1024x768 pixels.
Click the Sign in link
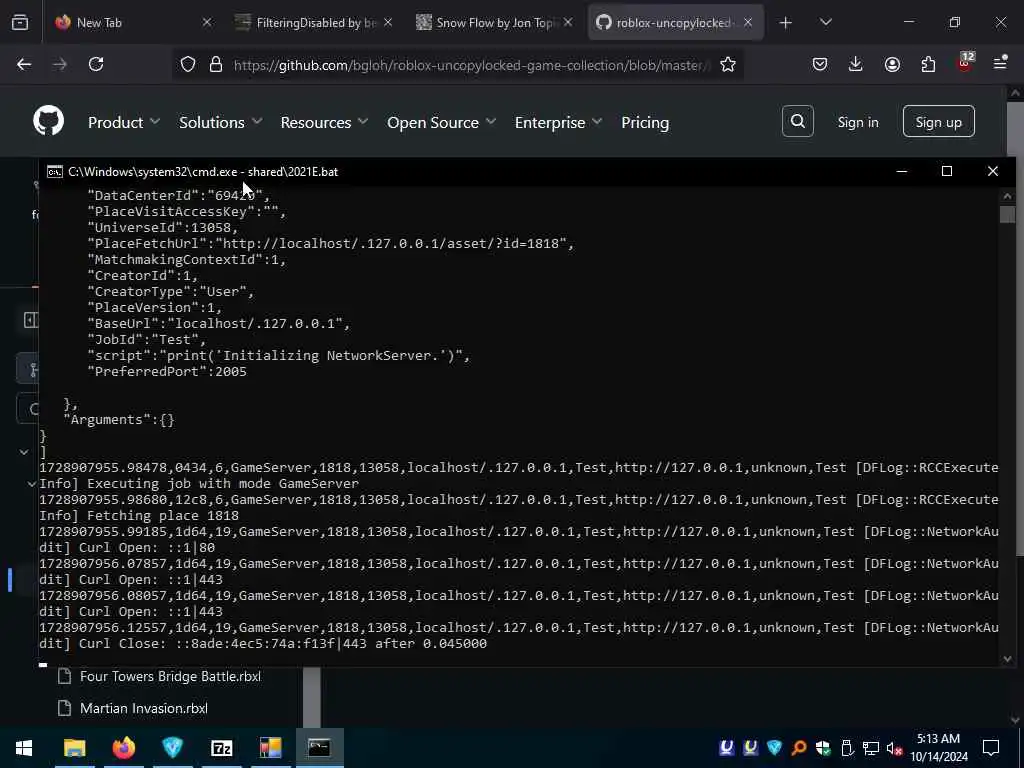point(857,122)
